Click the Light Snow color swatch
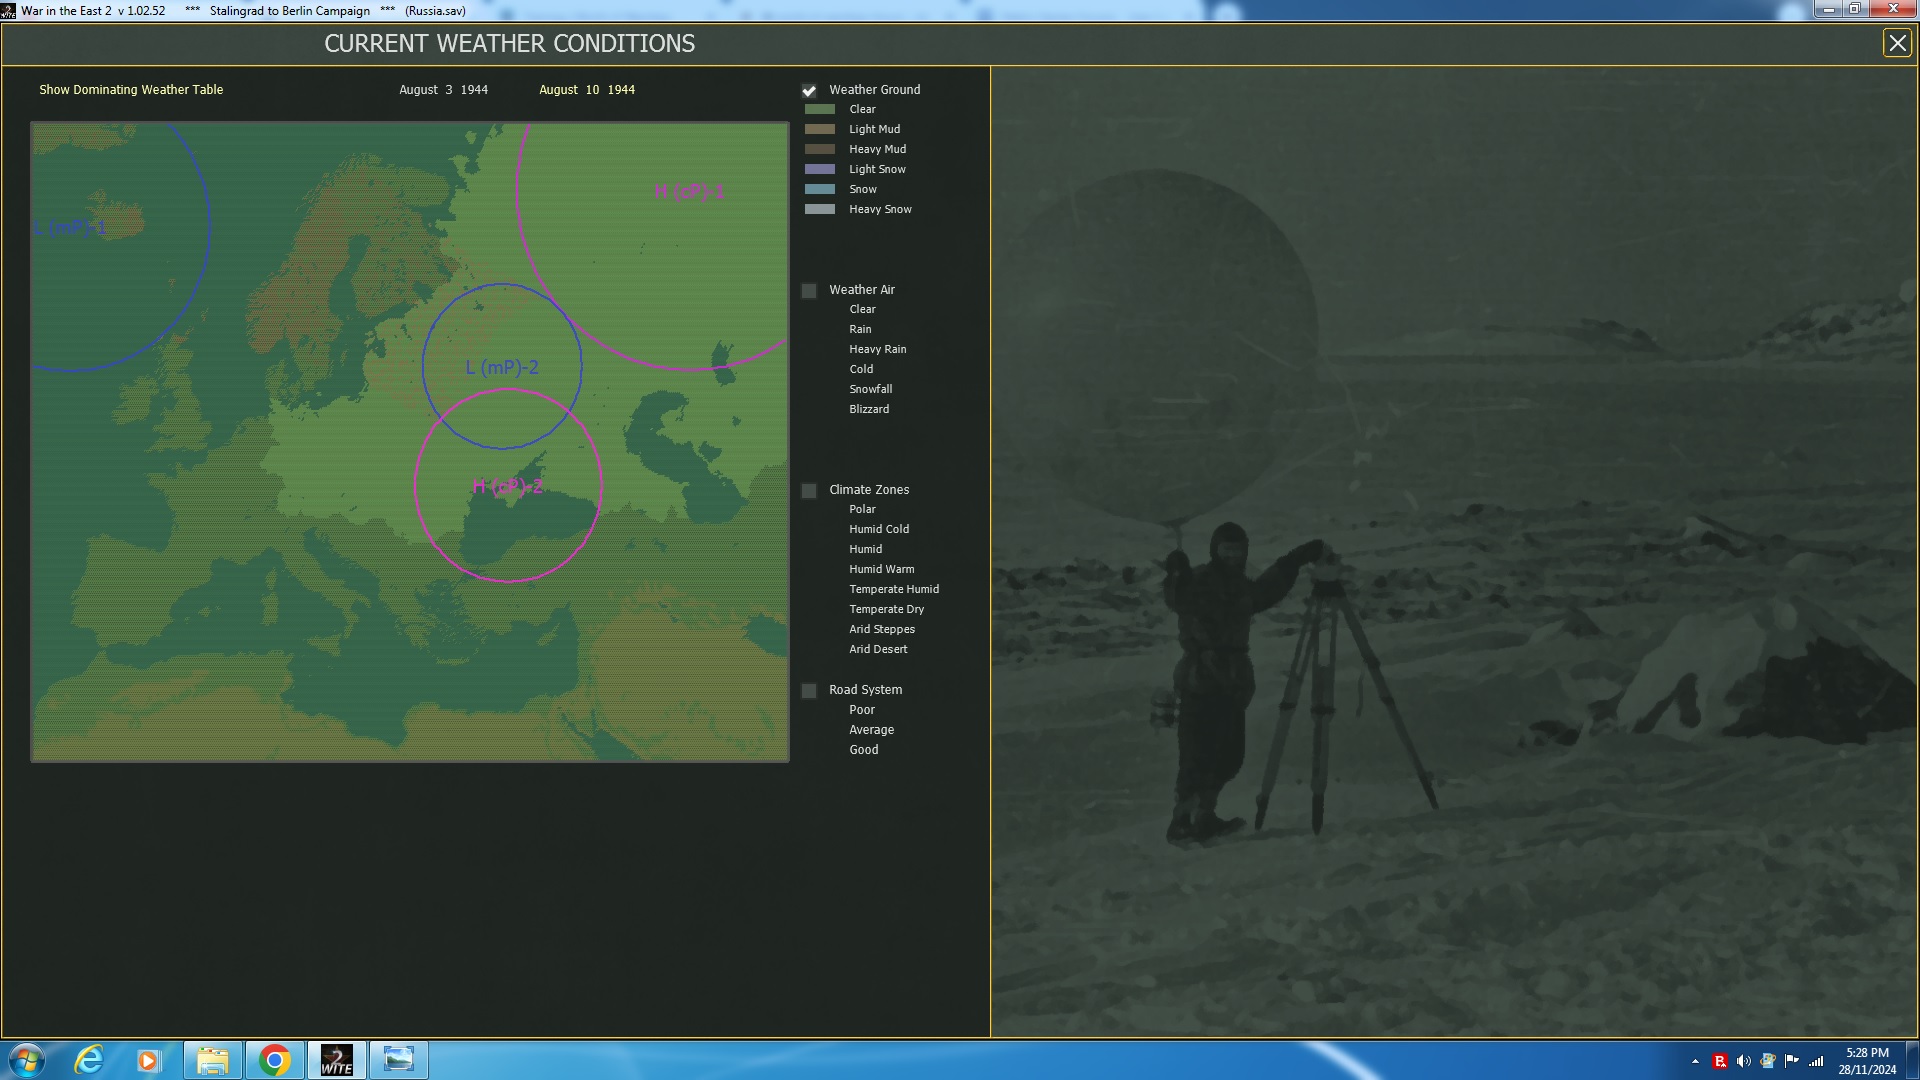This screenshot has height=1080, width=1920. pyautogui.click(x=820, y=169)
